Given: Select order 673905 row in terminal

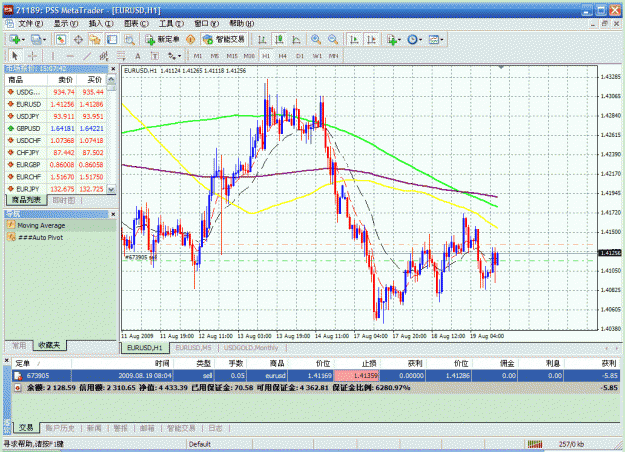Looking at the screenshot, I should [316, 375].
